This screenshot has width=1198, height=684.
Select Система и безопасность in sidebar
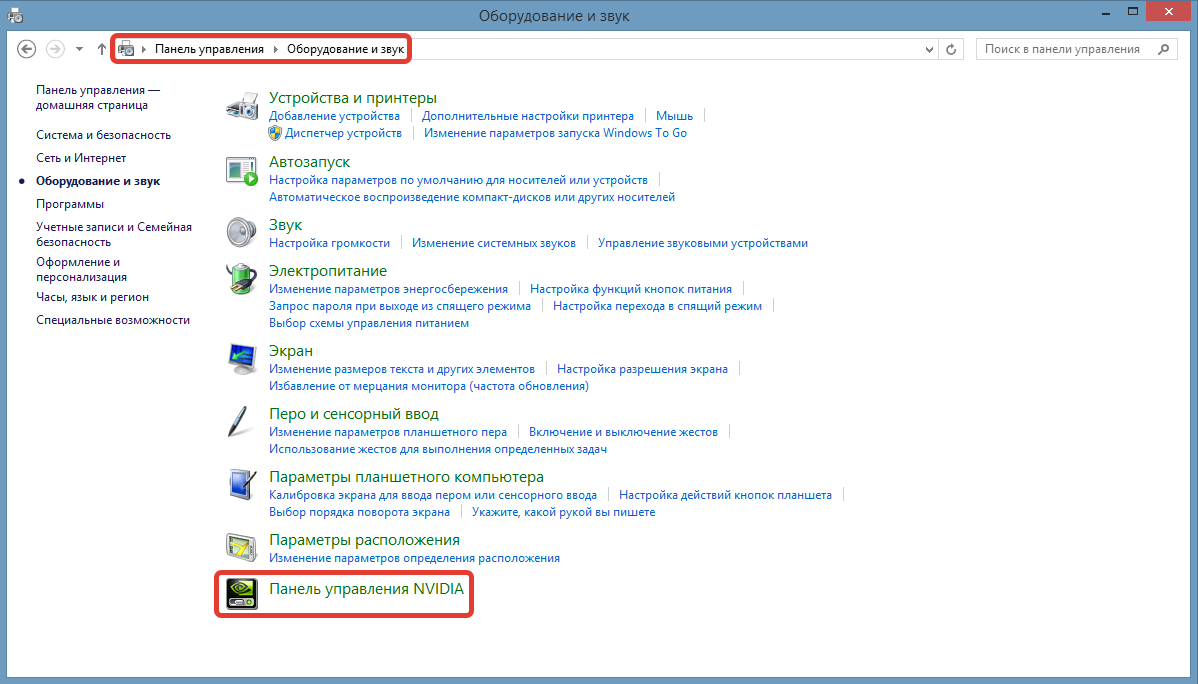[x=103, y=135]
